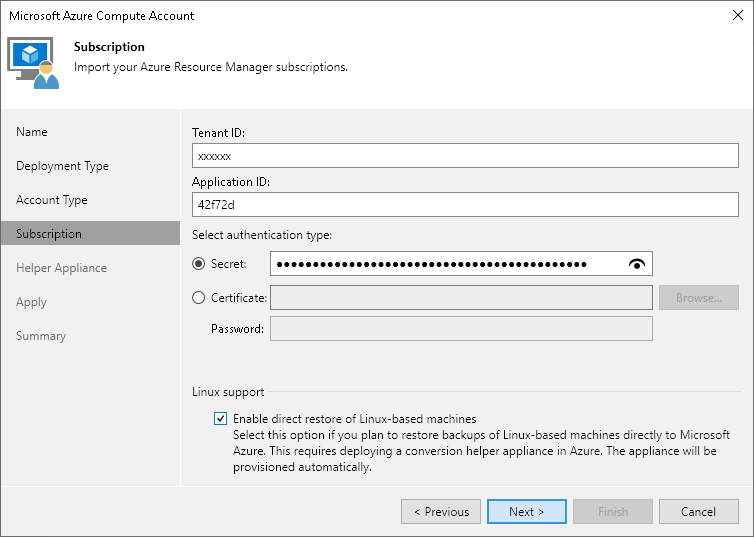Viewport: 754px width, 537px height.
Task: Select the Subscription step in sidebar
Action: [90, 234]
